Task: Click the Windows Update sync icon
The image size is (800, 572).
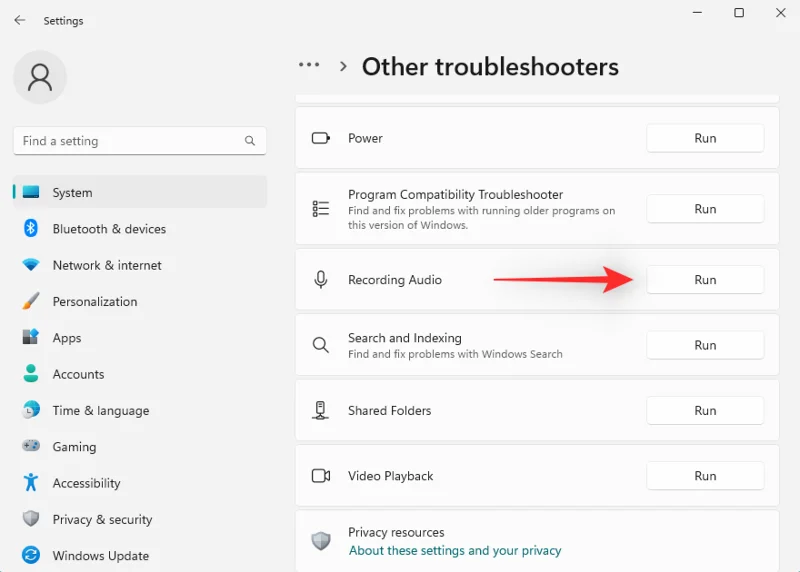Action: 31,555
